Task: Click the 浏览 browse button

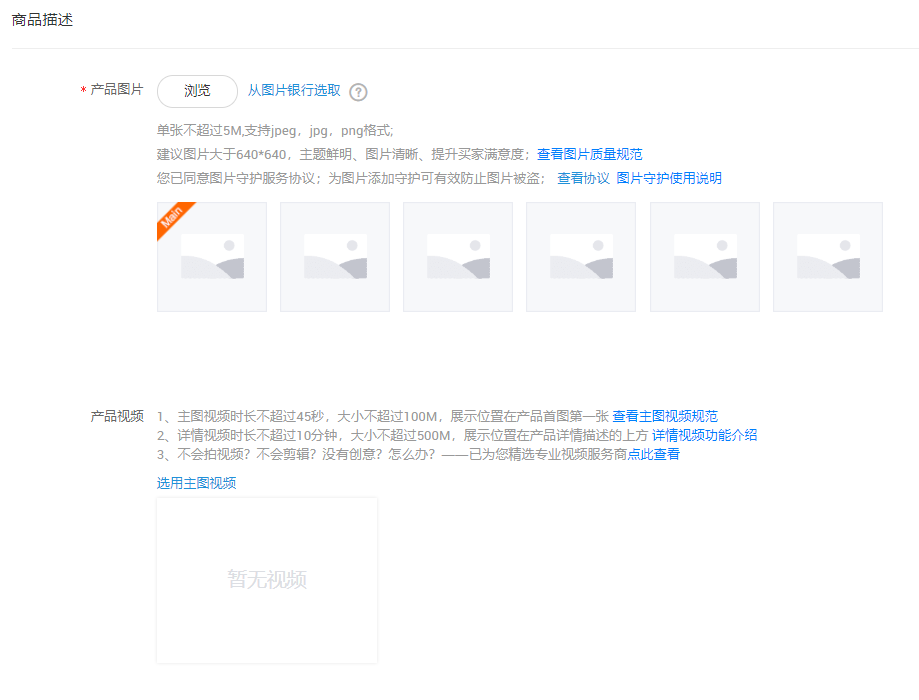Action: [x=196, y=91]
